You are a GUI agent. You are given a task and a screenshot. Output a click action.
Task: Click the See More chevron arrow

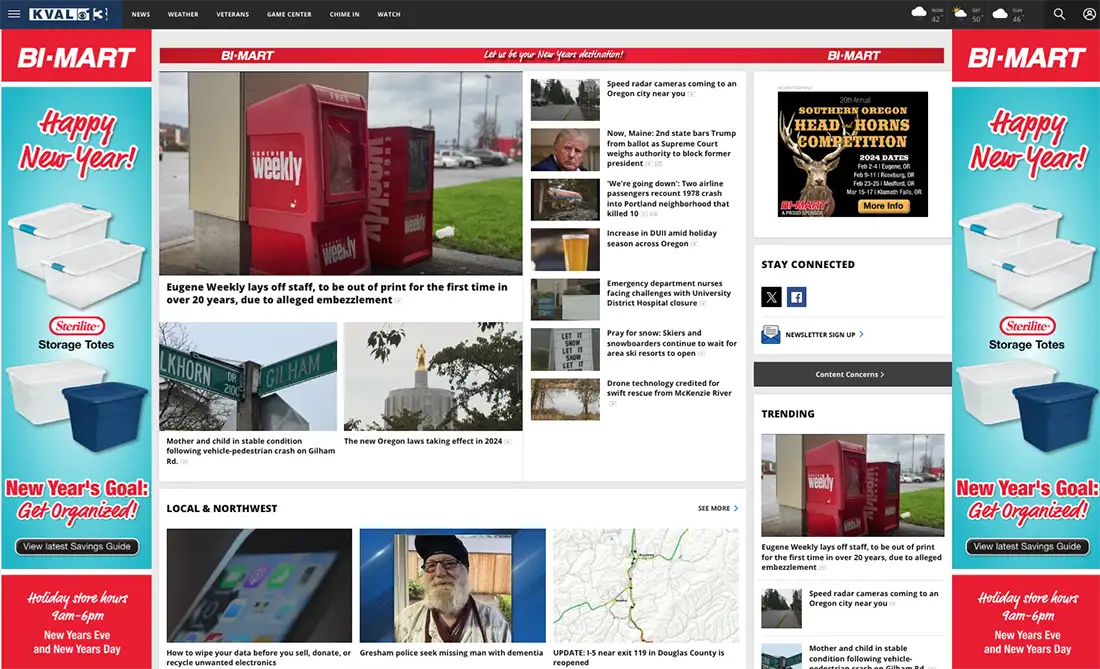click(736, 508)
